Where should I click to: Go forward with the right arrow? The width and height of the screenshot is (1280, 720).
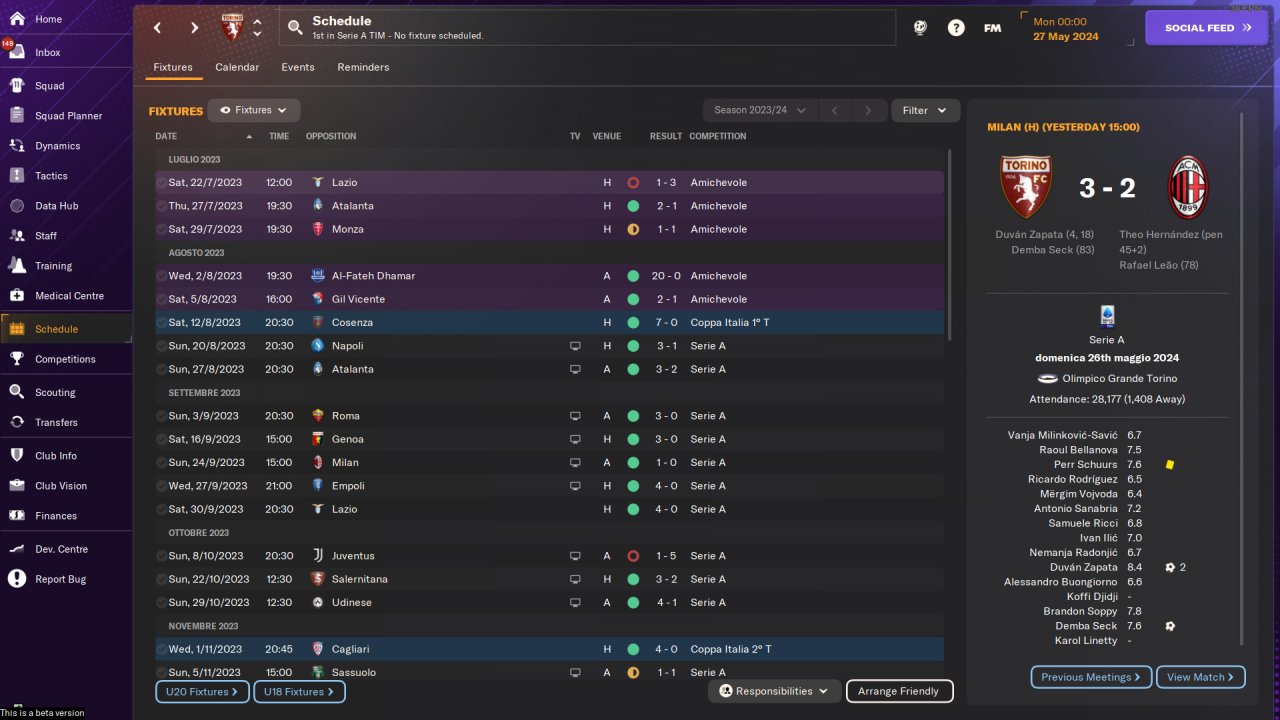coord(194,28)
